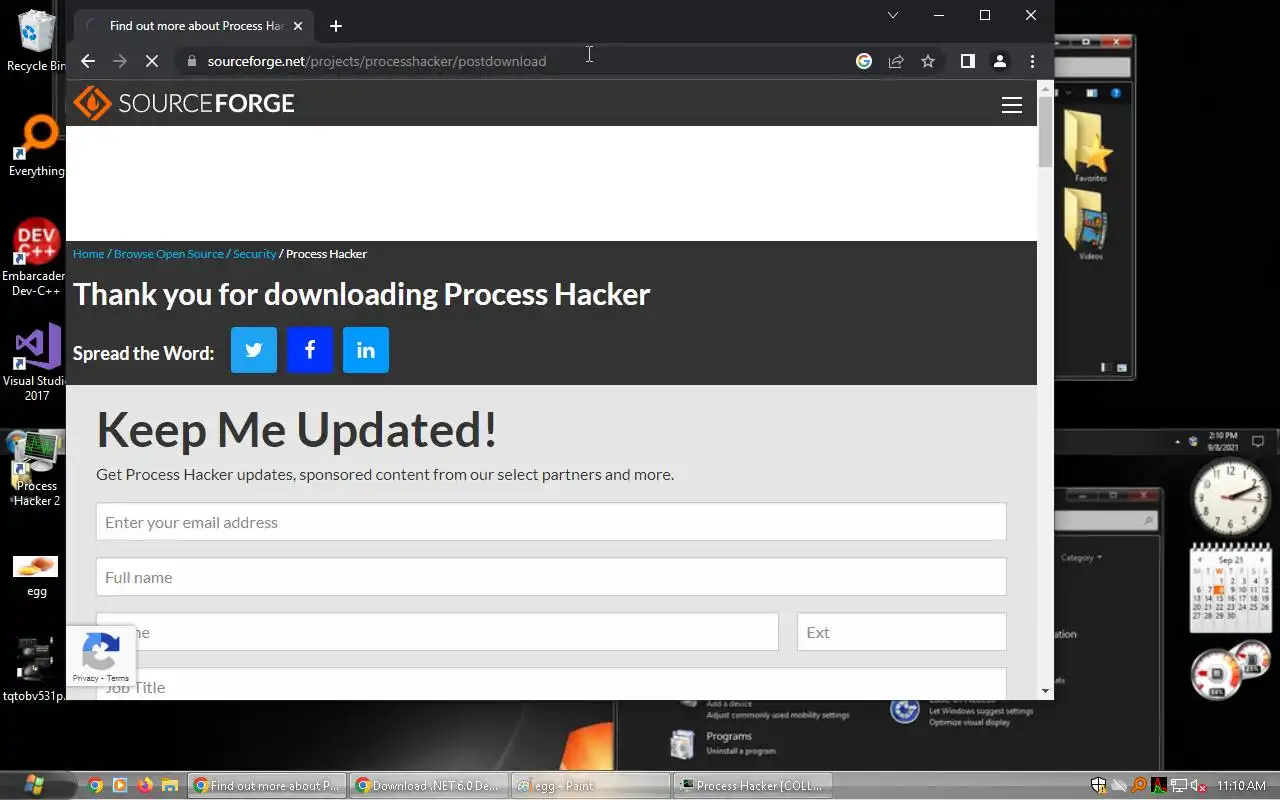Select the egg image desktop file

tap(36, 577)
